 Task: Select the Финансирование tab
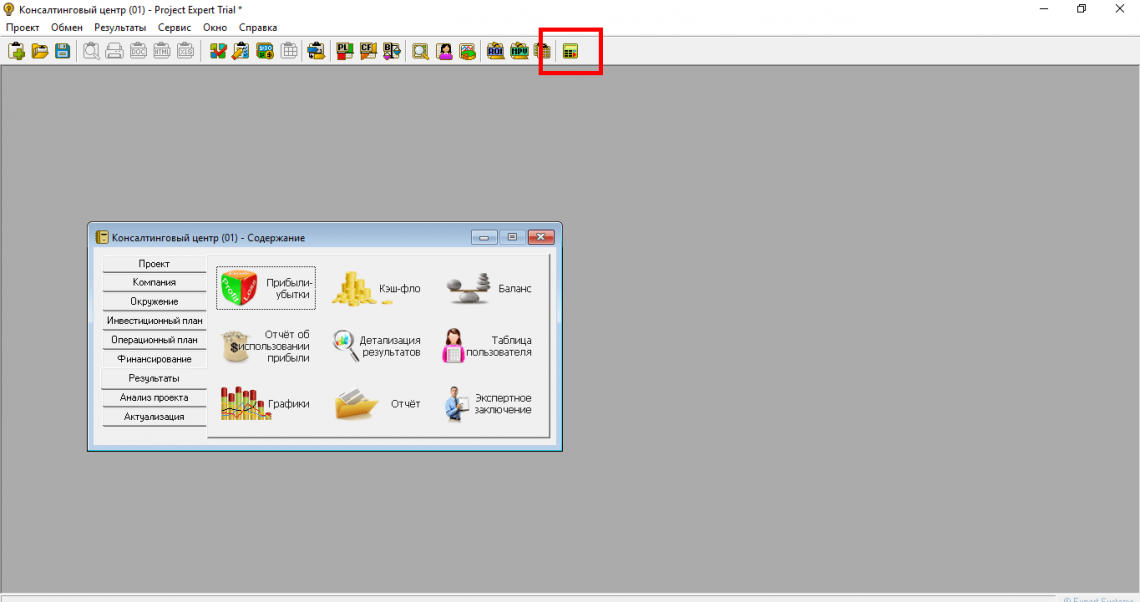tap(154, 359)
